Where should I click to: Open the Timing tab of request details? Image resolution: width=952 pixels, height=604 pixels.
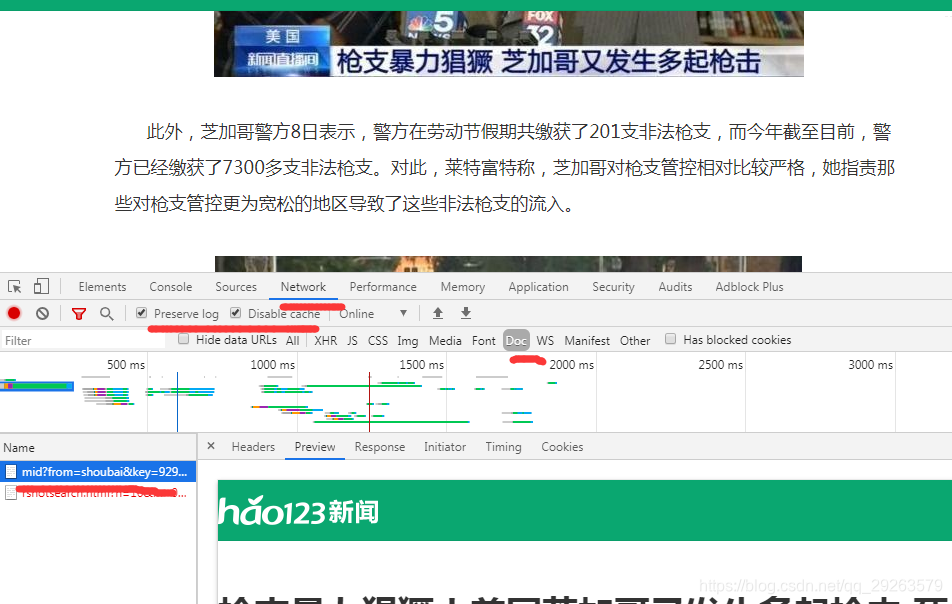coord(503,447)
